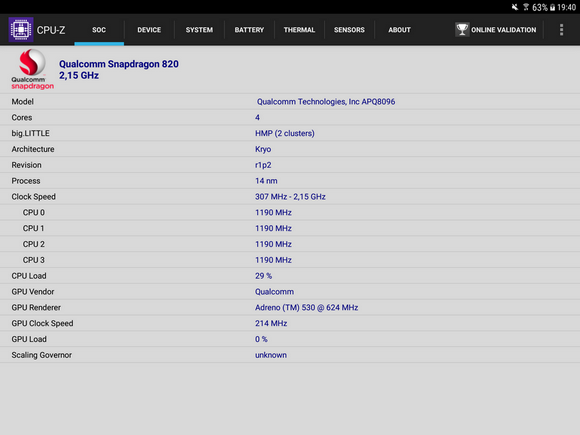The width and height of the screenshot is (580, 435).
Task: Tap the GPU Renderer Adreno 530 row
Action: [x=290, y=307]
